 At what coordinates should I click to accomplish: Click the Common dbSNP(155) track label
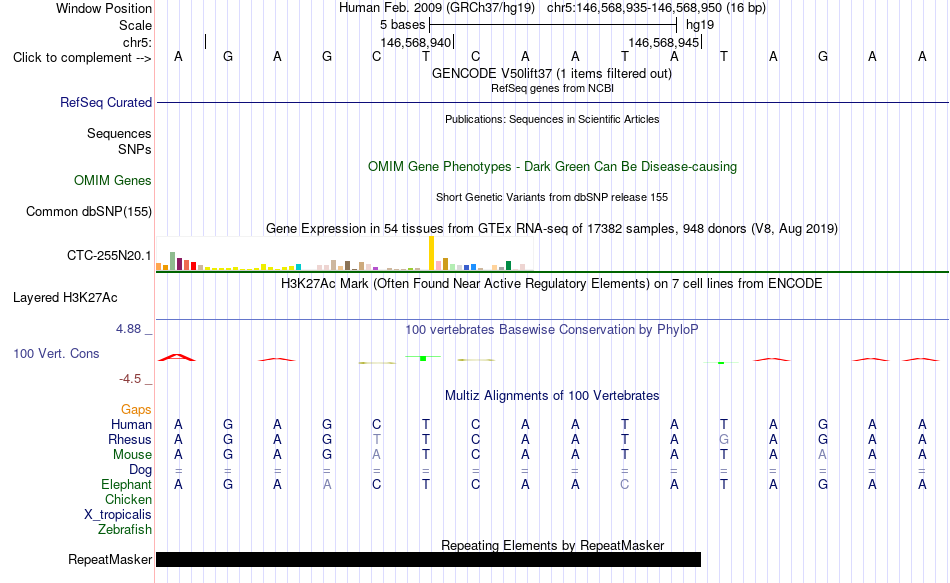(x=88, y=212)
